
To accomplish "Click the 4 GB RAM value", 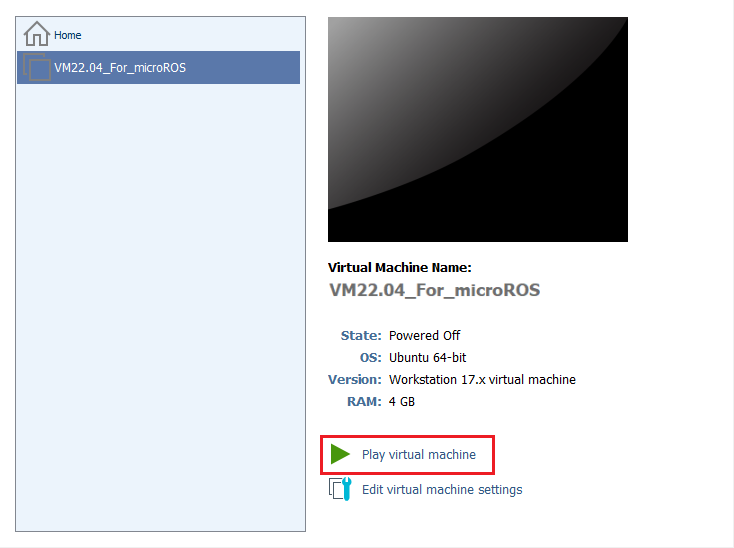I will click(x=402, y=402).
